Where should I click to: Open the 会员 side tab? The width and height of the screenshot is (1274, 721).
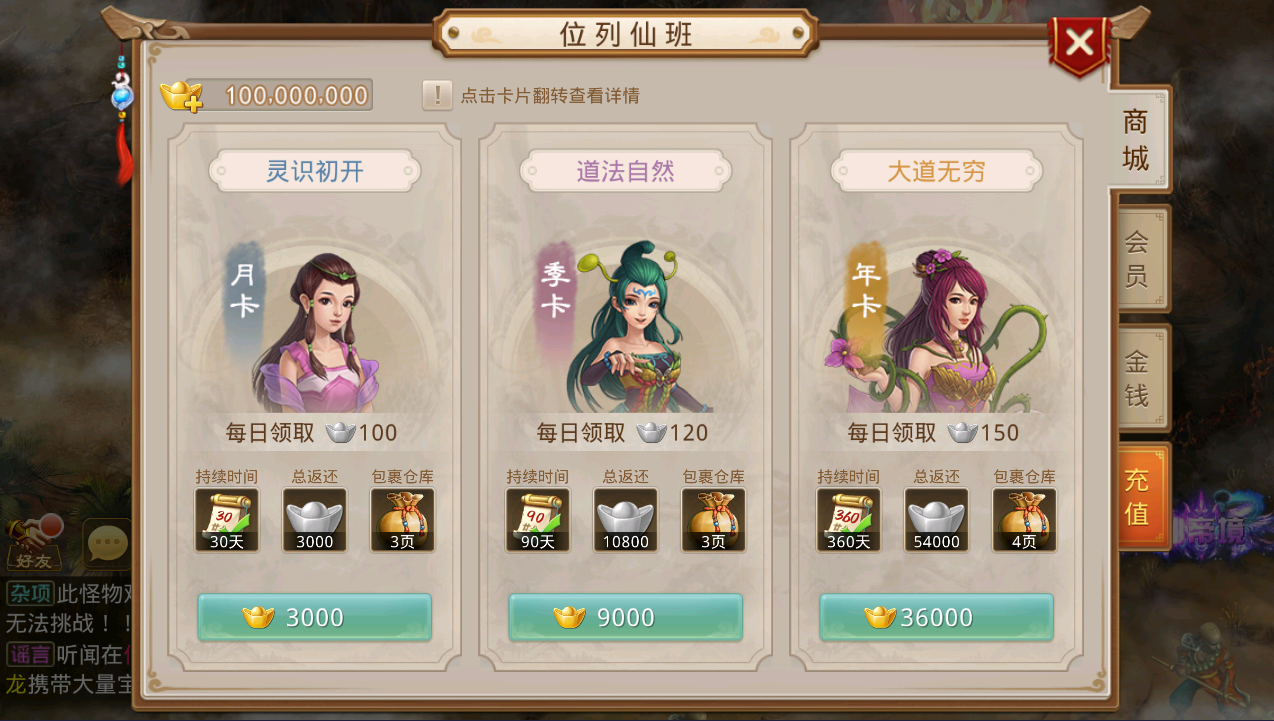tap(1140, 259)
